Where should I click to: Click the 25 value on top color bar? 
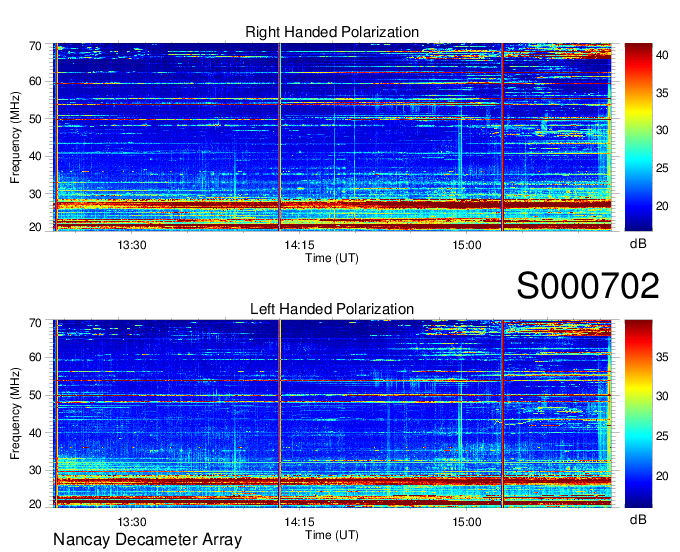pyautogui.click(x=662, y=168)
